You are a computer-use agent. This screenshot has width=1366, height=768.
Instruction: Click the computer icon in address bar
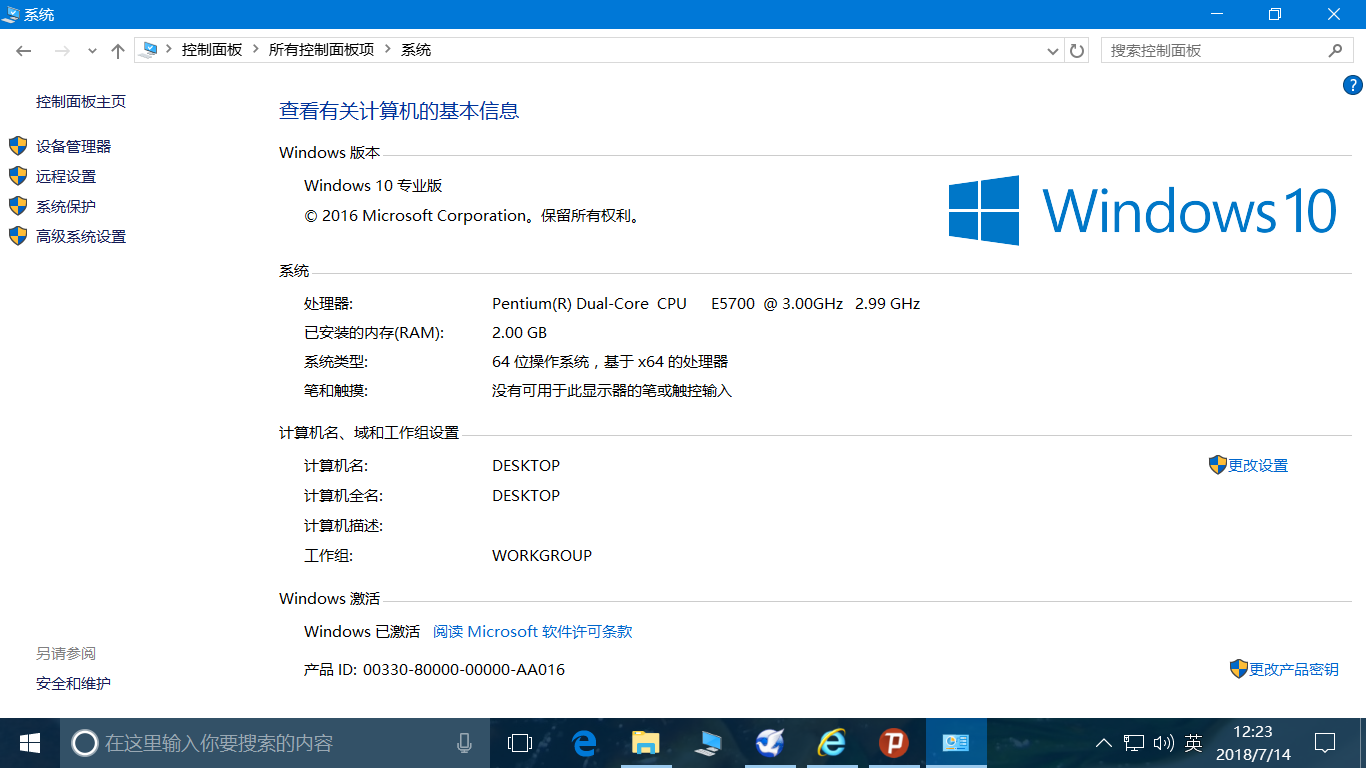tap(149, 49)
